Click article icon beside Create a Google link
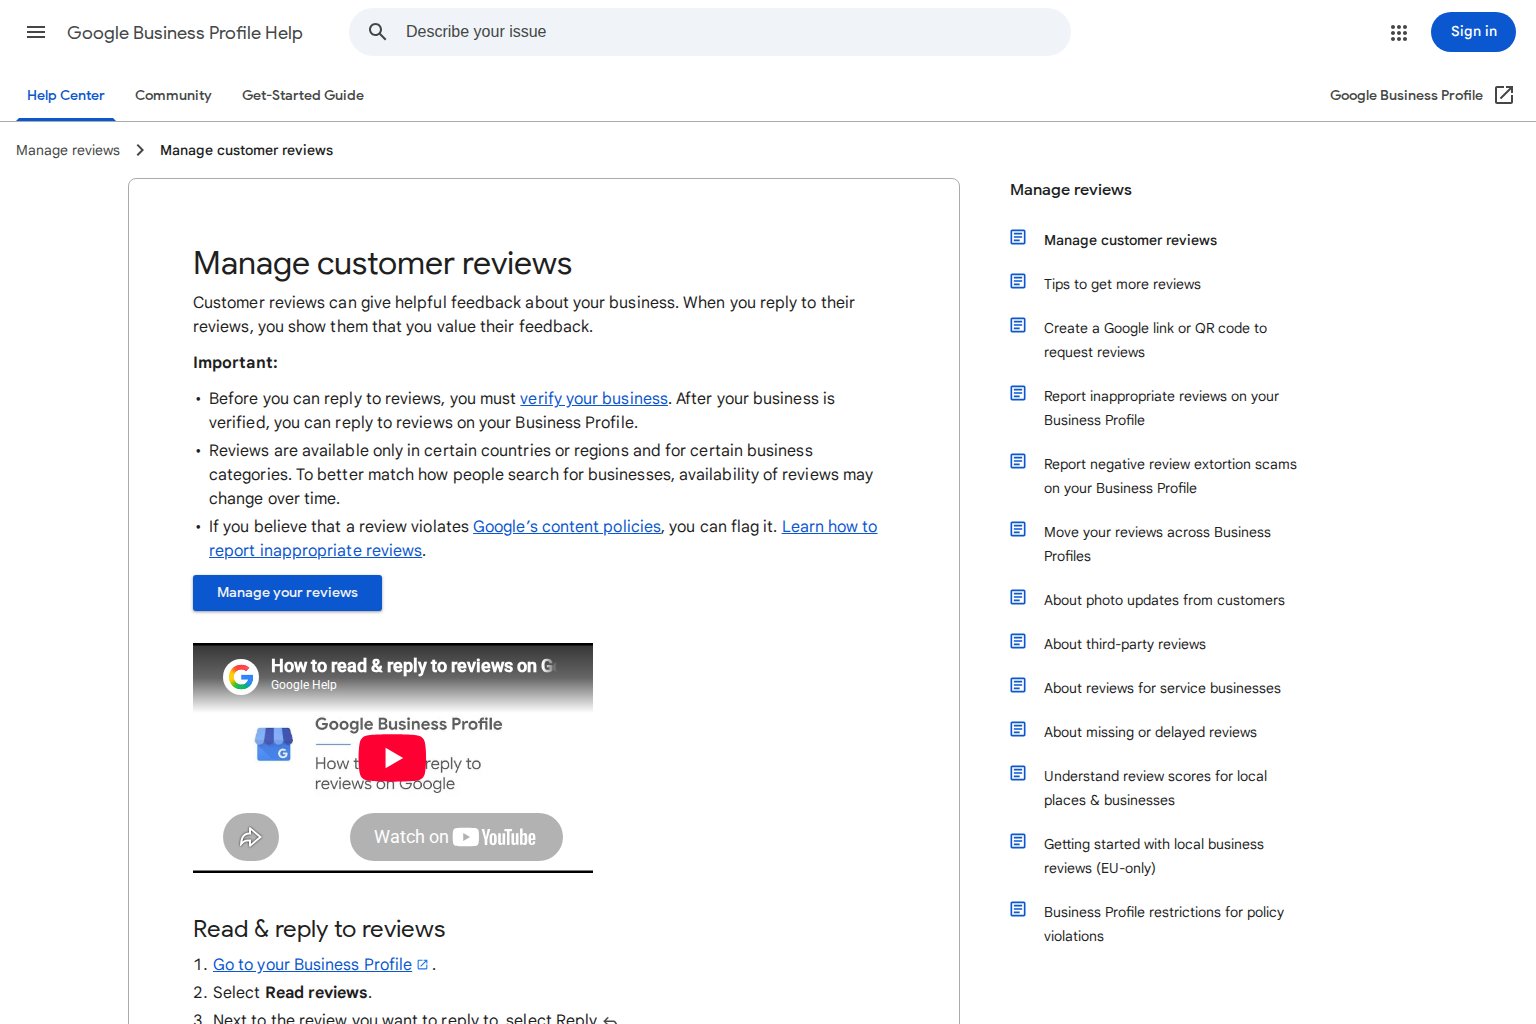The image size is (1536, 1024). coord(1018,325)
